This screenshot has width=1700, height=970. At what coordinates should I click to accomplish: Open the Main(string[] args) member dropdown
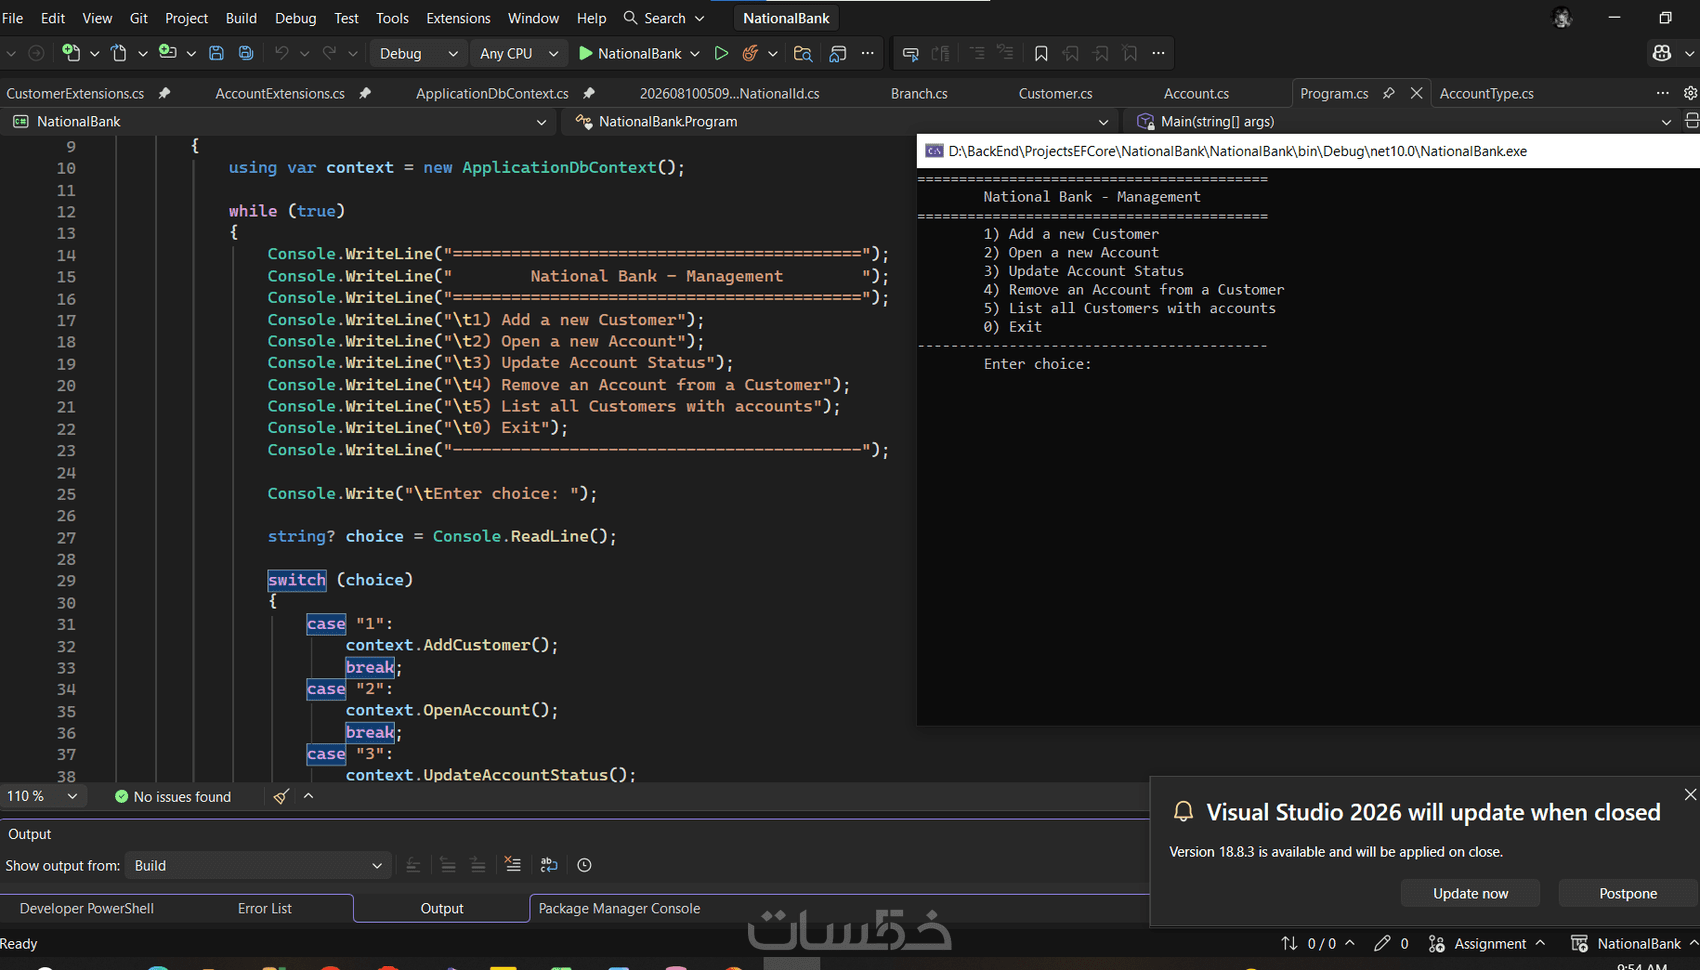1402,121
